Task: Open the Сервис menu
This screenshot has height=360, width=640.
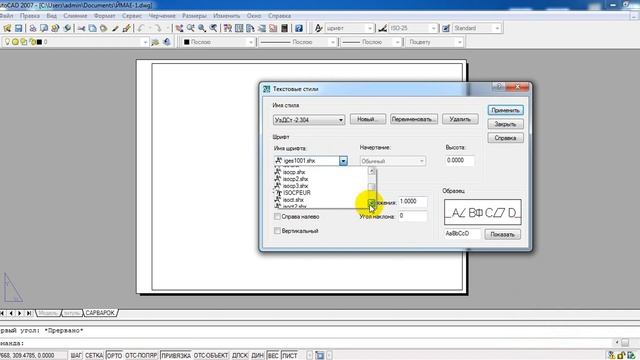Action: tap(132, 16)
